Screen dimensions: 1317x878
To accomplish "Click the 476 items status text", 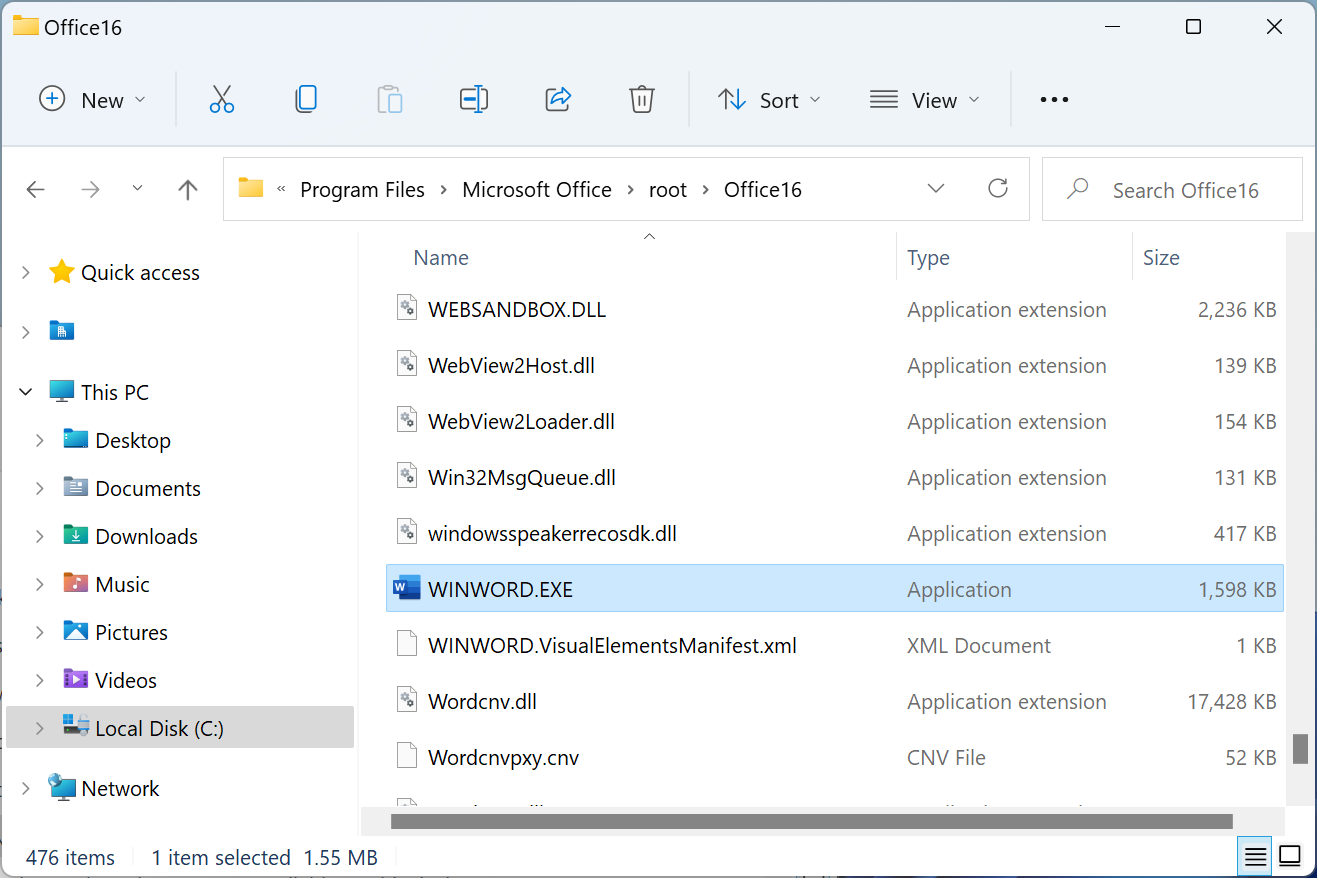I will 70,858.
